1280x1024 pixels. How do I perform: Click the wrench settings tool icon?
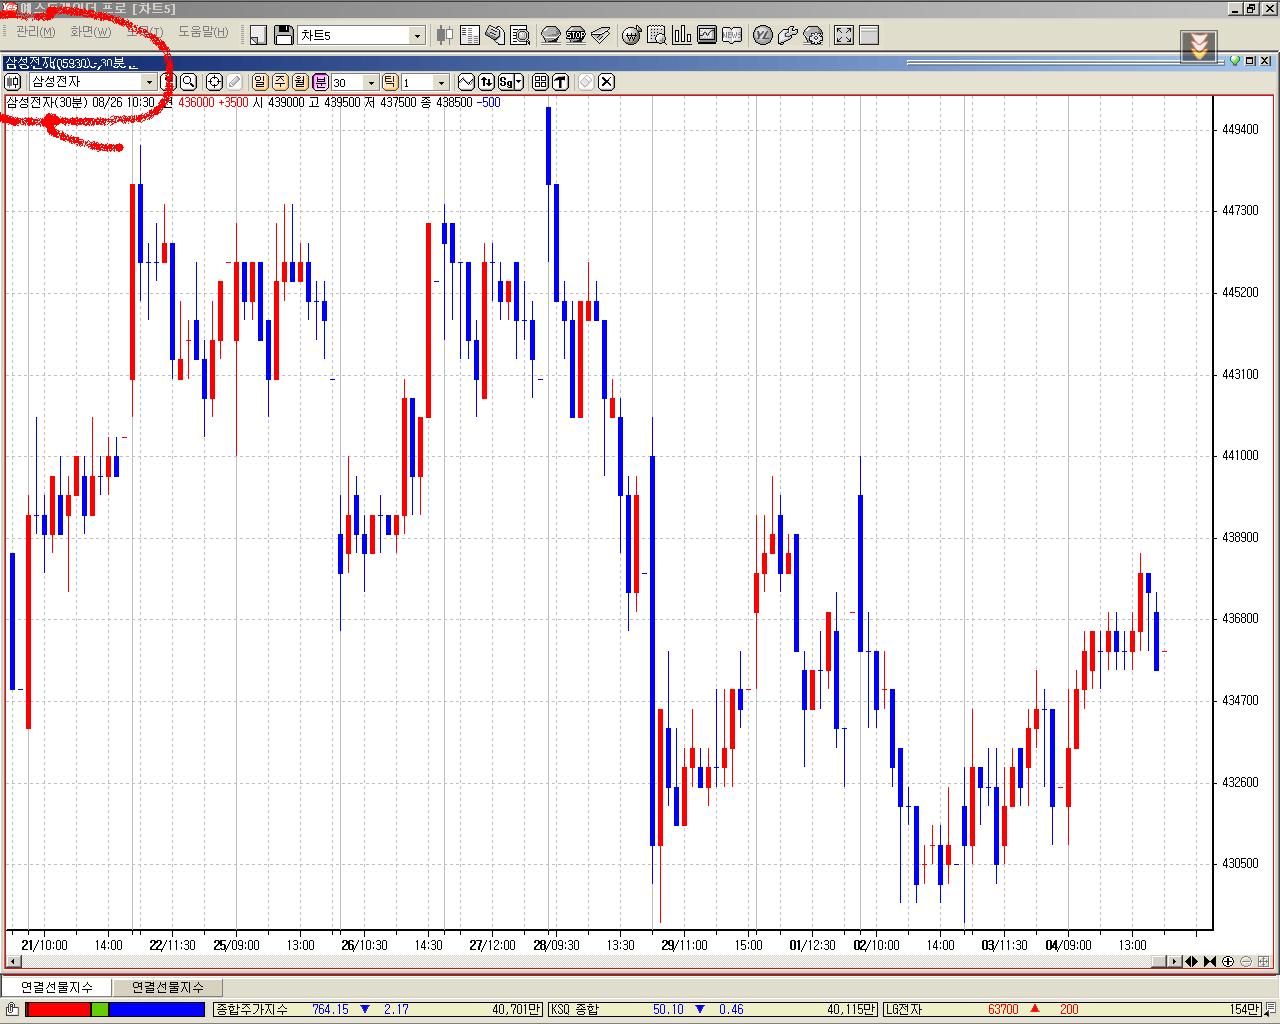[788, 35]
